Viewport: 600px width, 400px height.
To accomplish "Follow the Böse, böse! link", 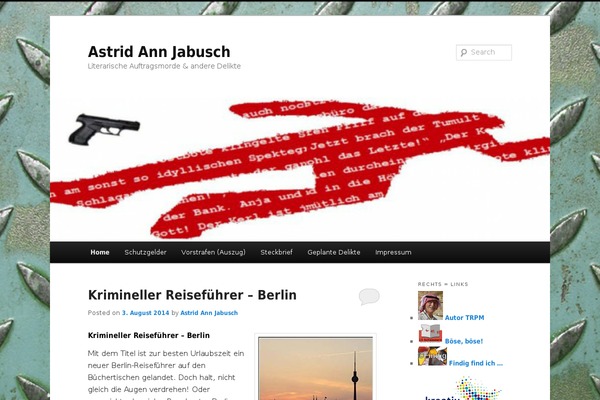I will click(x=464, y=341).
